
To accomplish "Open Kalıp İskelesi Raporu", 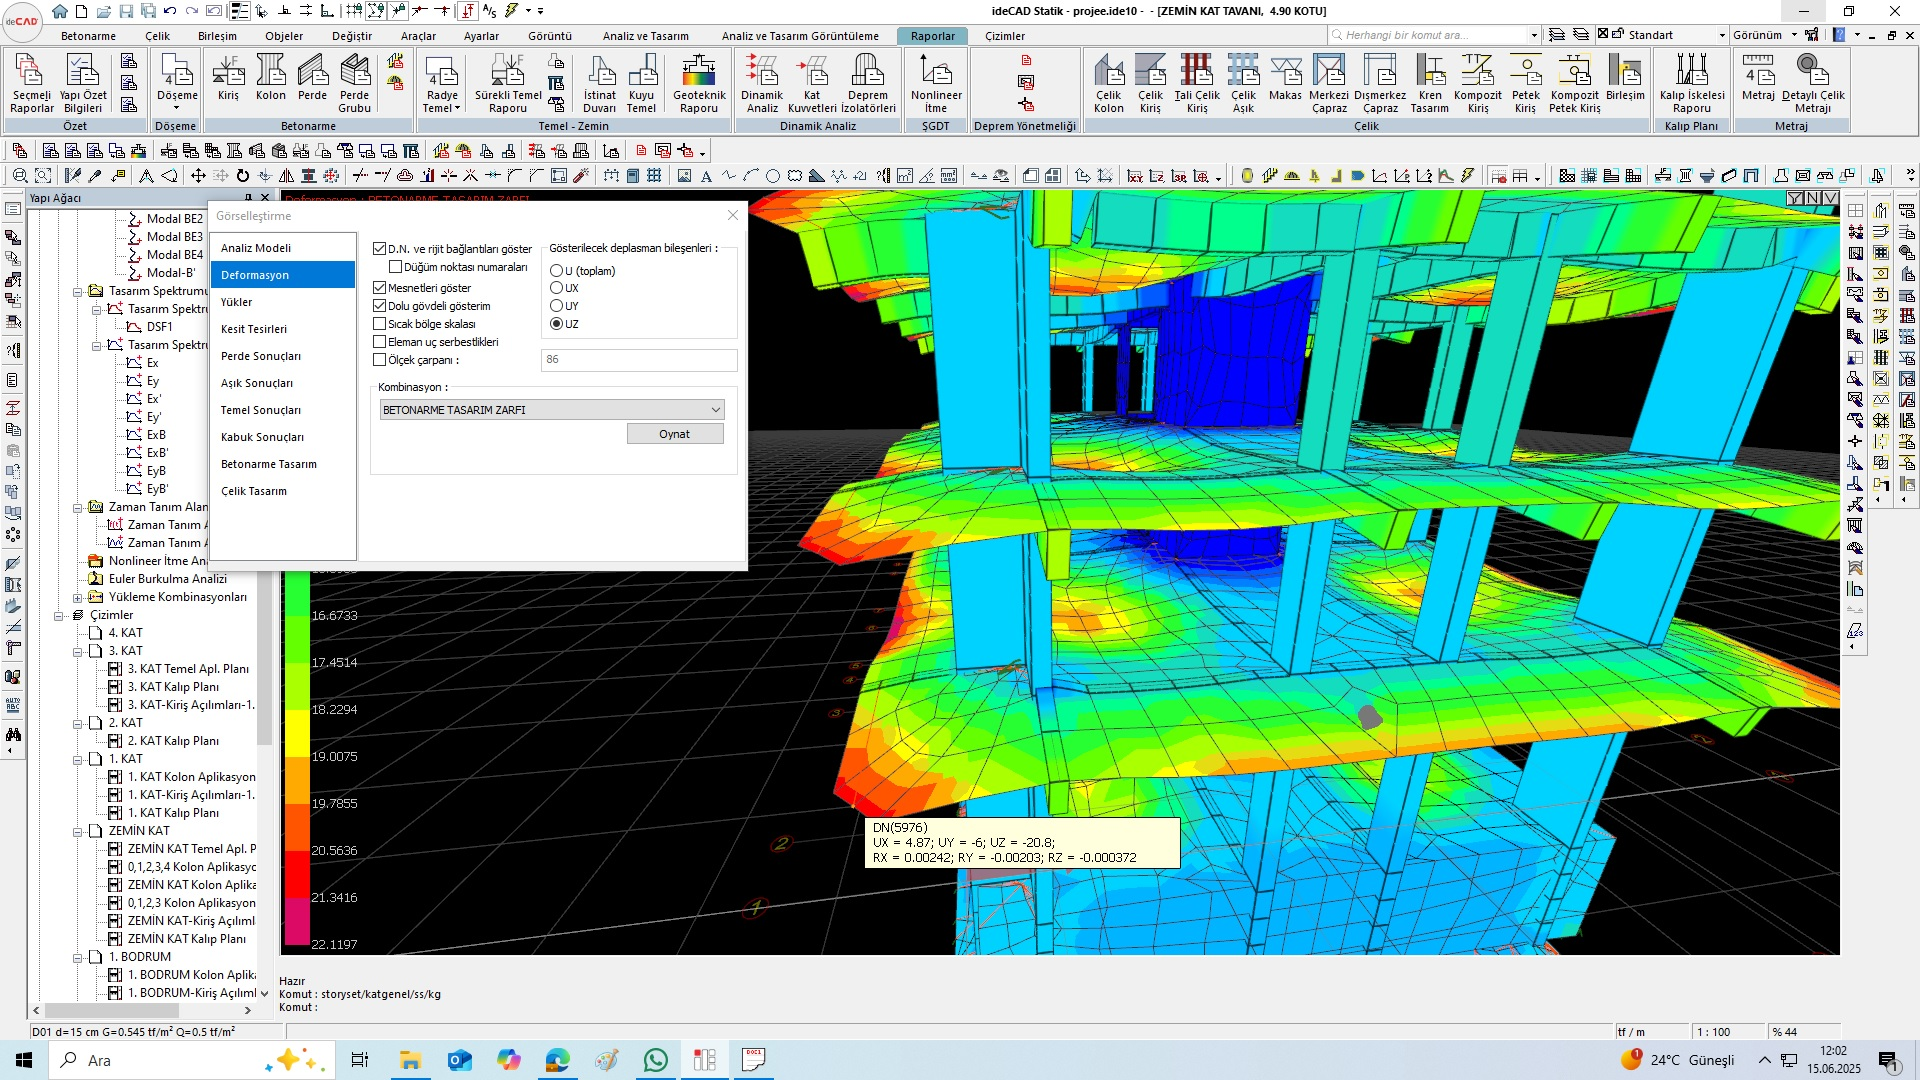I will [x=1692, y=83].
